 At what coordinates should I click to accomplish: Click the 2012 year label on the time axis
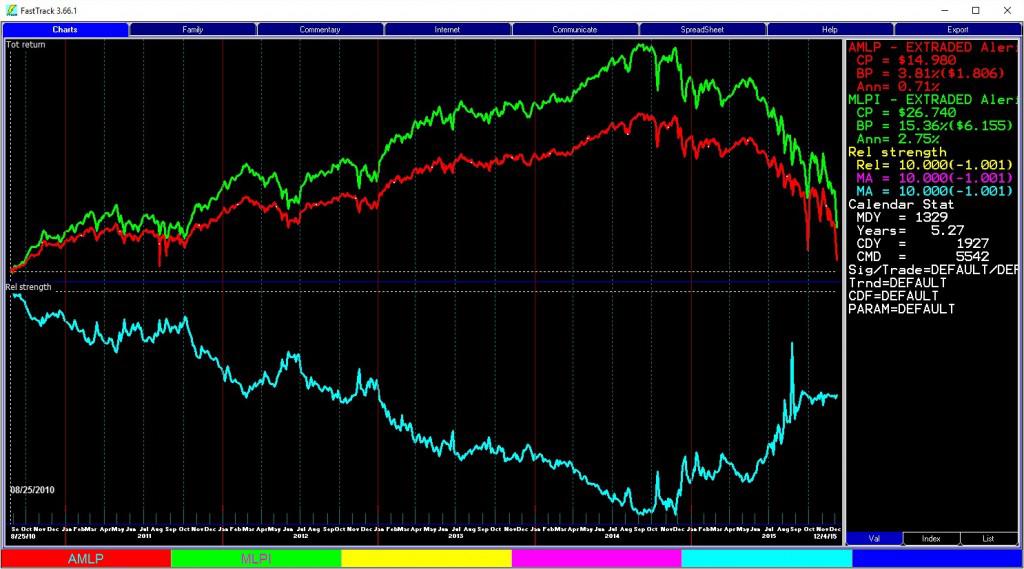point(300,536)
